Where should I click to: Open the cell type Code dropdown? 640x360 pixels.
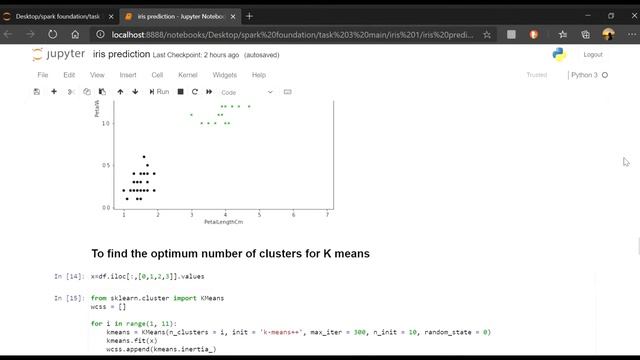[x=247, y=92]
